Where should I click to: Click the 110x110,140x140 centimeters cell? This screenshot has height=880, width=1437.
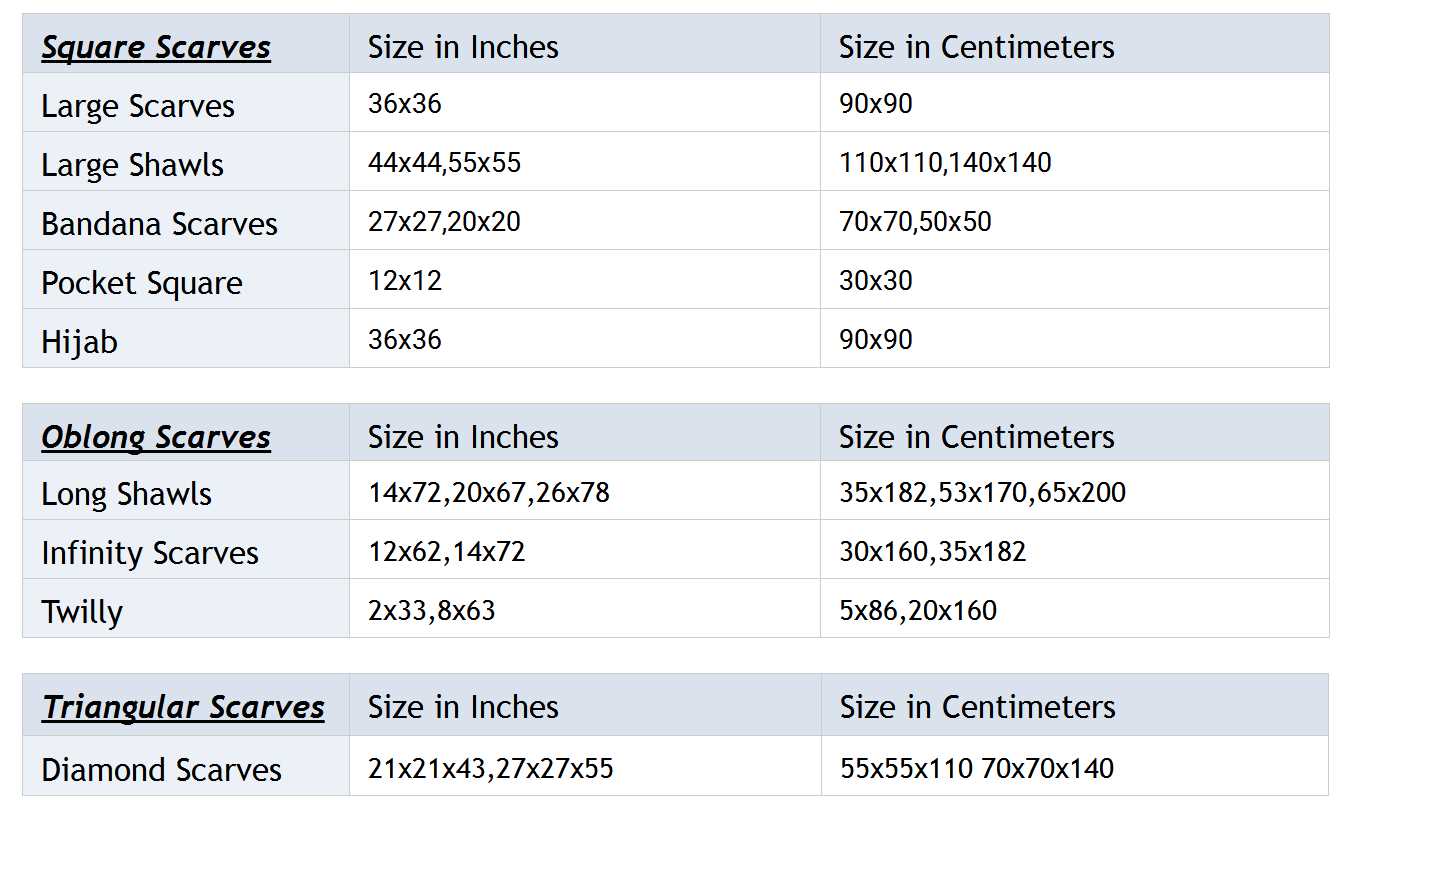coord(945,163)
